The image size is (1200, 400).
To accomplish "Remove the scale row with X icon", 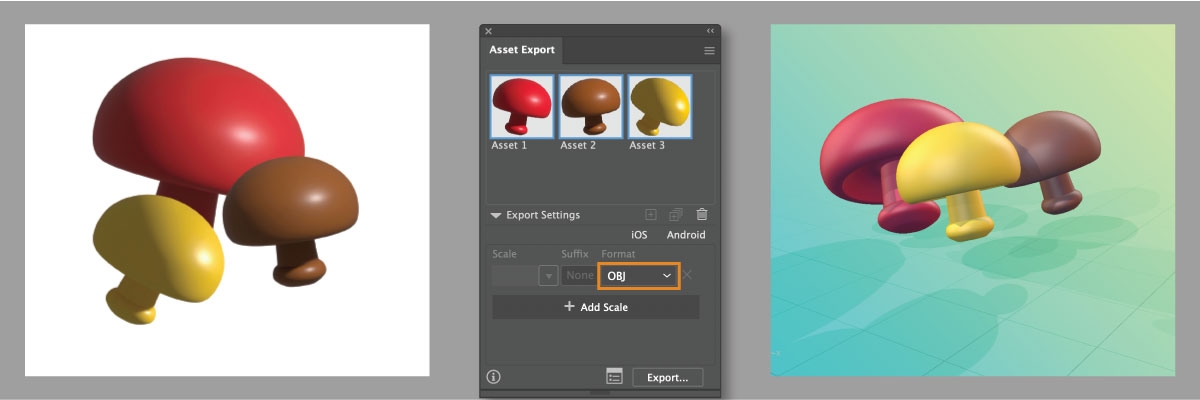I will (x=688, y=275).
